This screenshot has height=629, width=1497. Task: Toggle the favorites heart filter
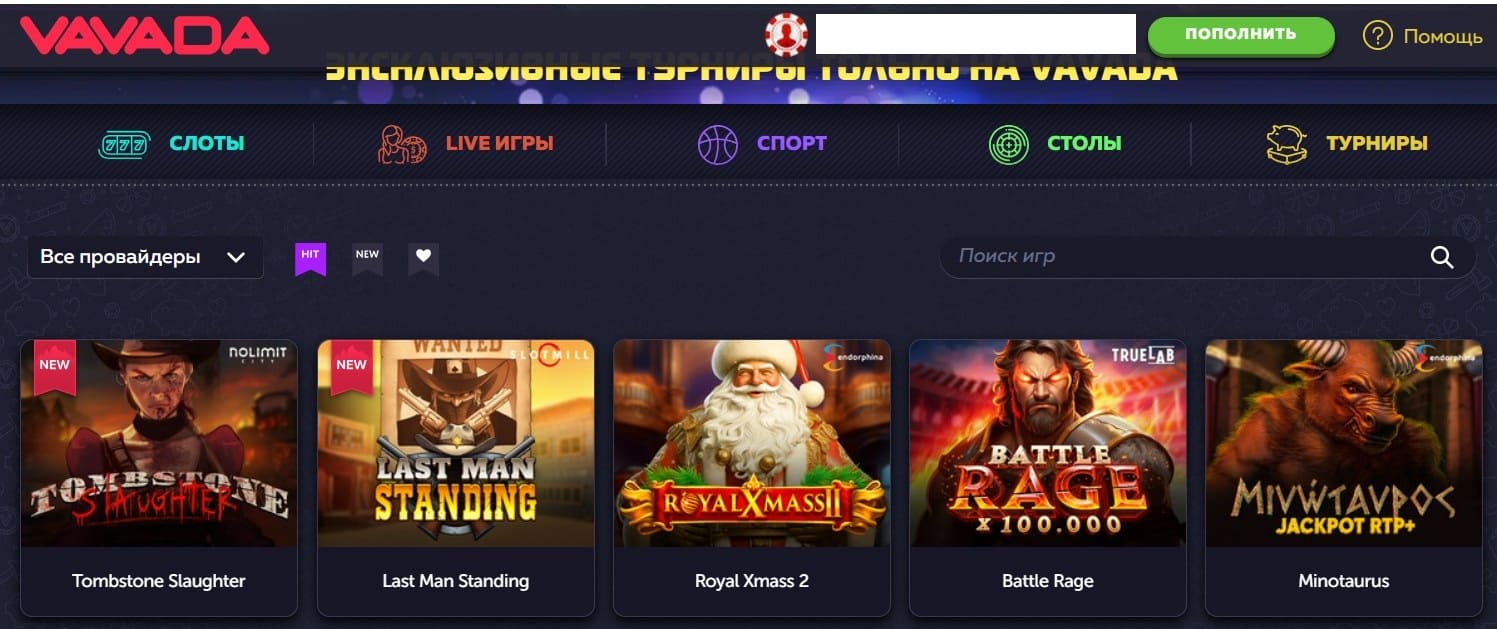[x=423, y=258]
